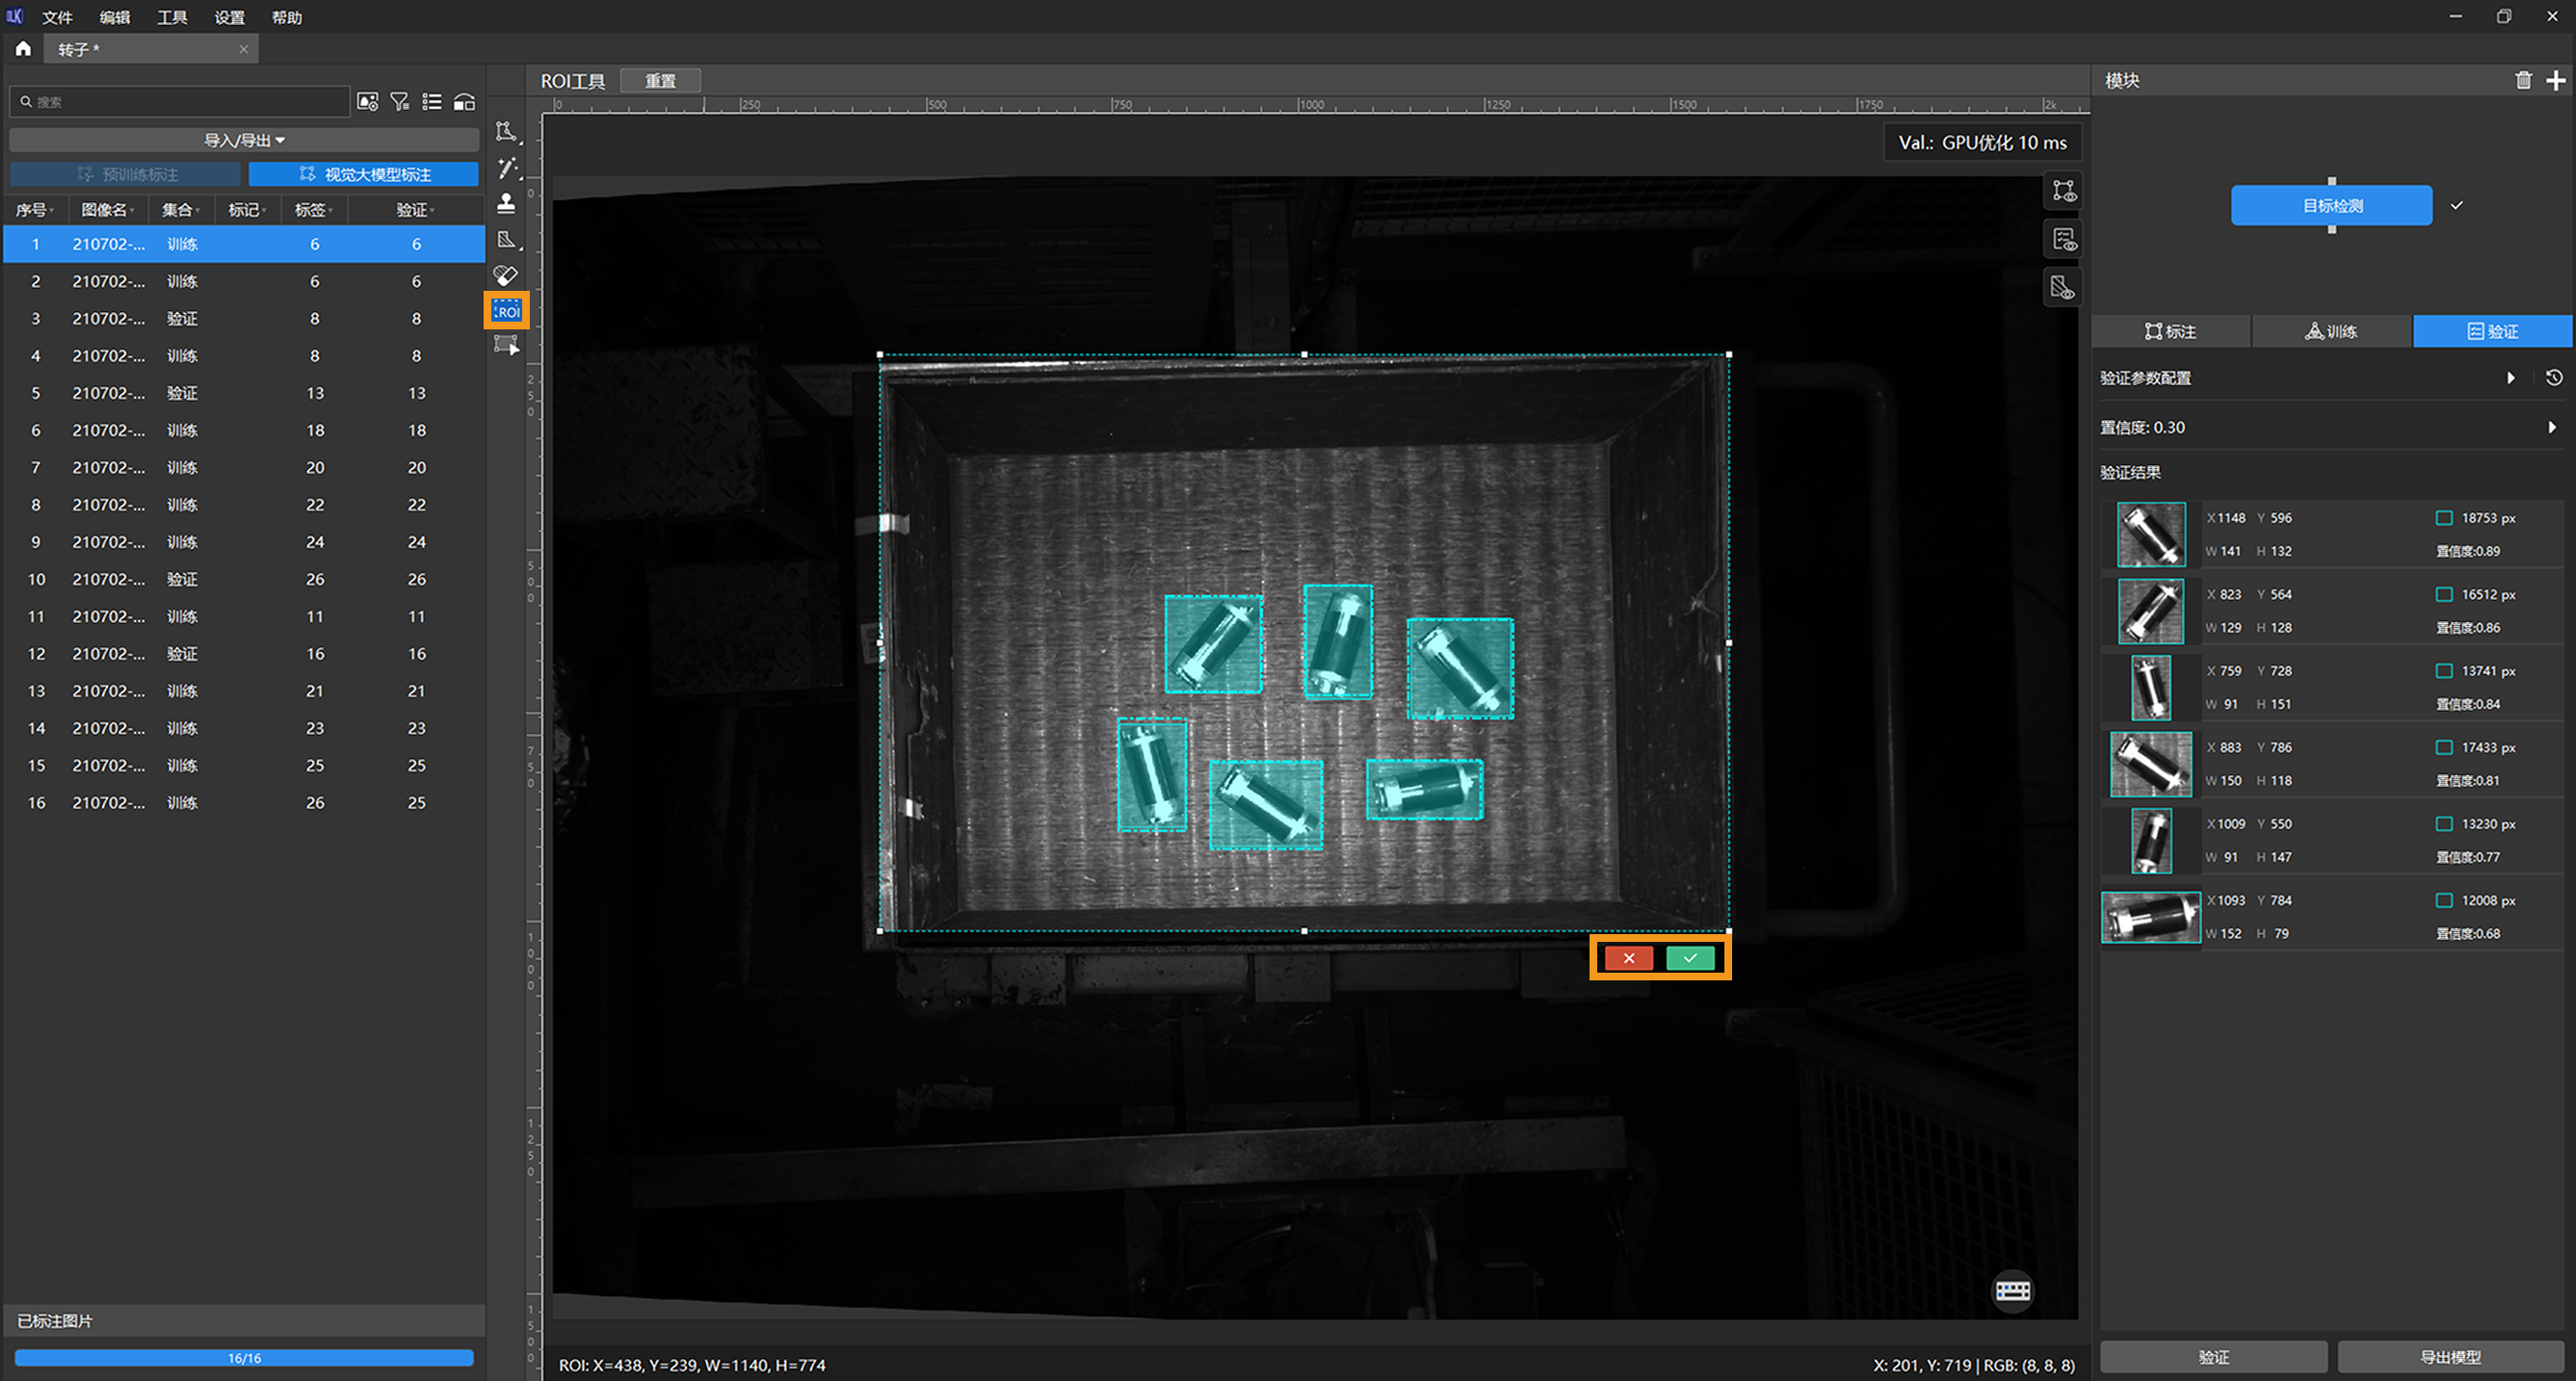Select the ROI tool in the vertical toolbar
This screenshot has width=2576, height=1381.
506,311
